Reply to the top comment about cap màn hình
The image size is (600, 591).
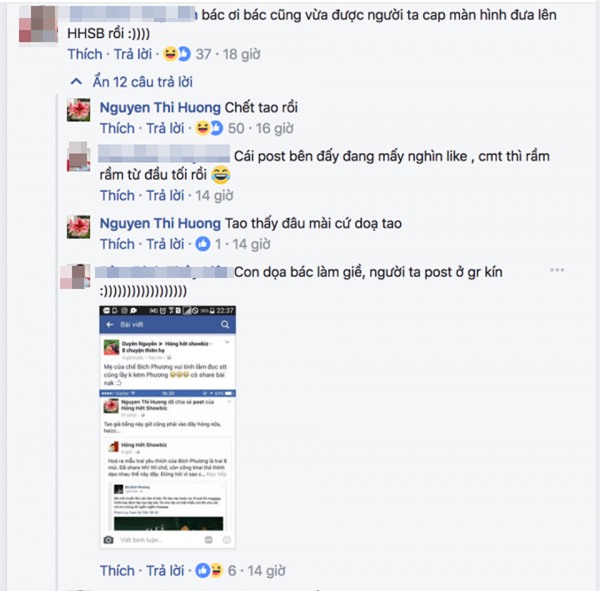coord(133,54)
